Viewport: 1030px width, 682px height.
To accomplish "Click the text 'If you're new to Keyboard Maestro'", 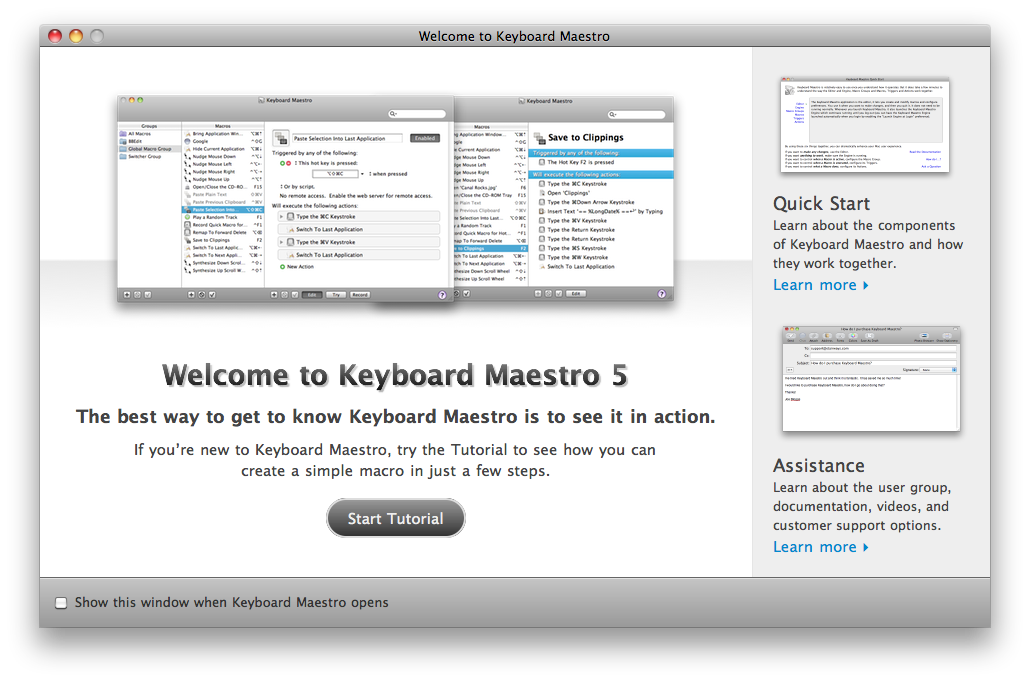I will click(261, 450).
